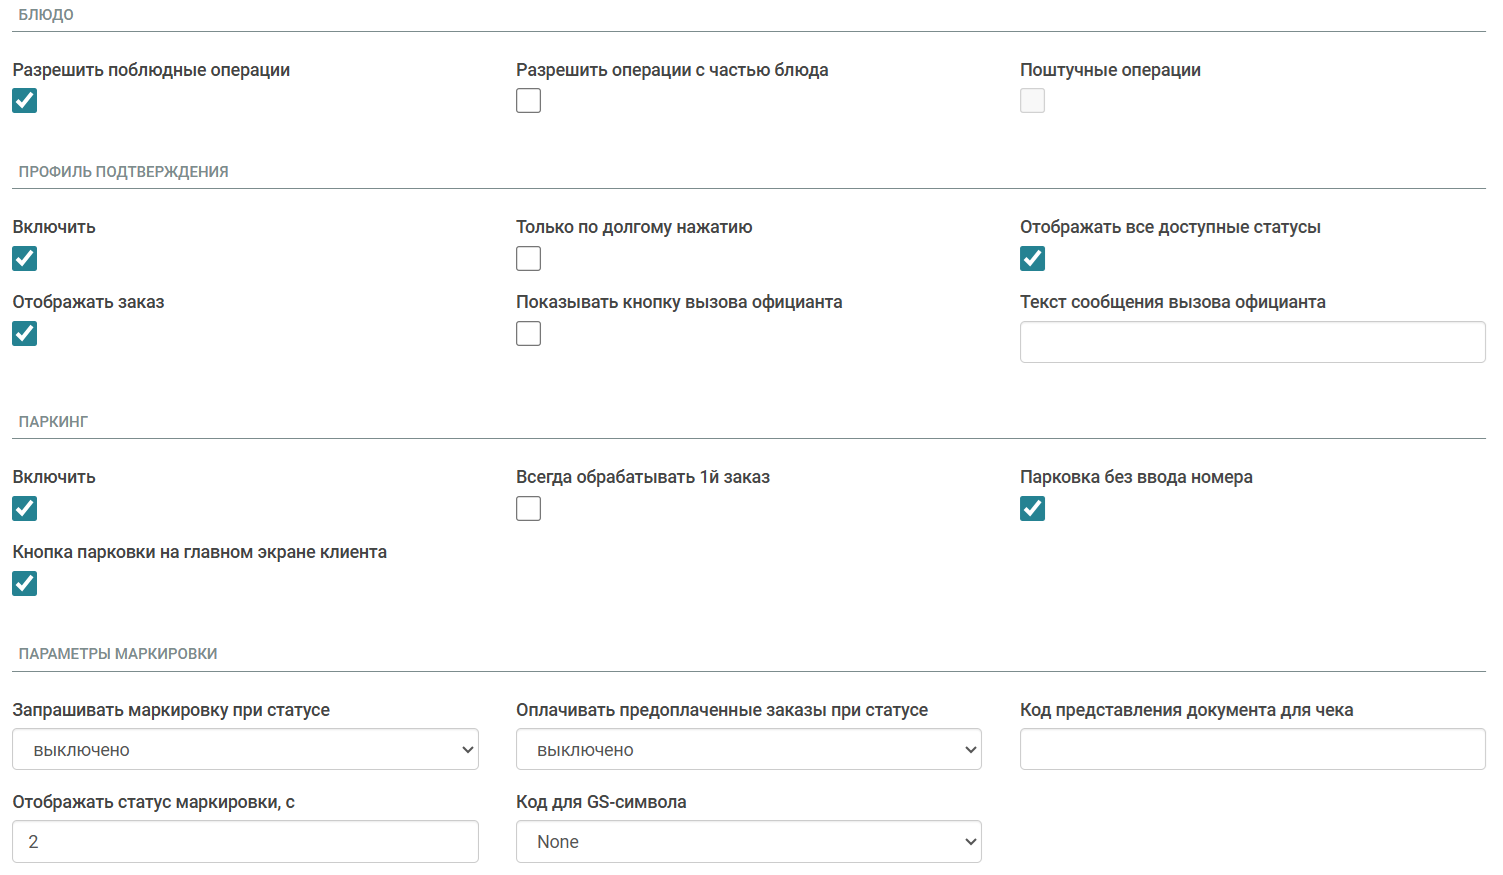Viewport: 1503px width, 875px height.
Task: Toggle 'Включить' checkbox in Паркинг section
Action: coord(25,509)
